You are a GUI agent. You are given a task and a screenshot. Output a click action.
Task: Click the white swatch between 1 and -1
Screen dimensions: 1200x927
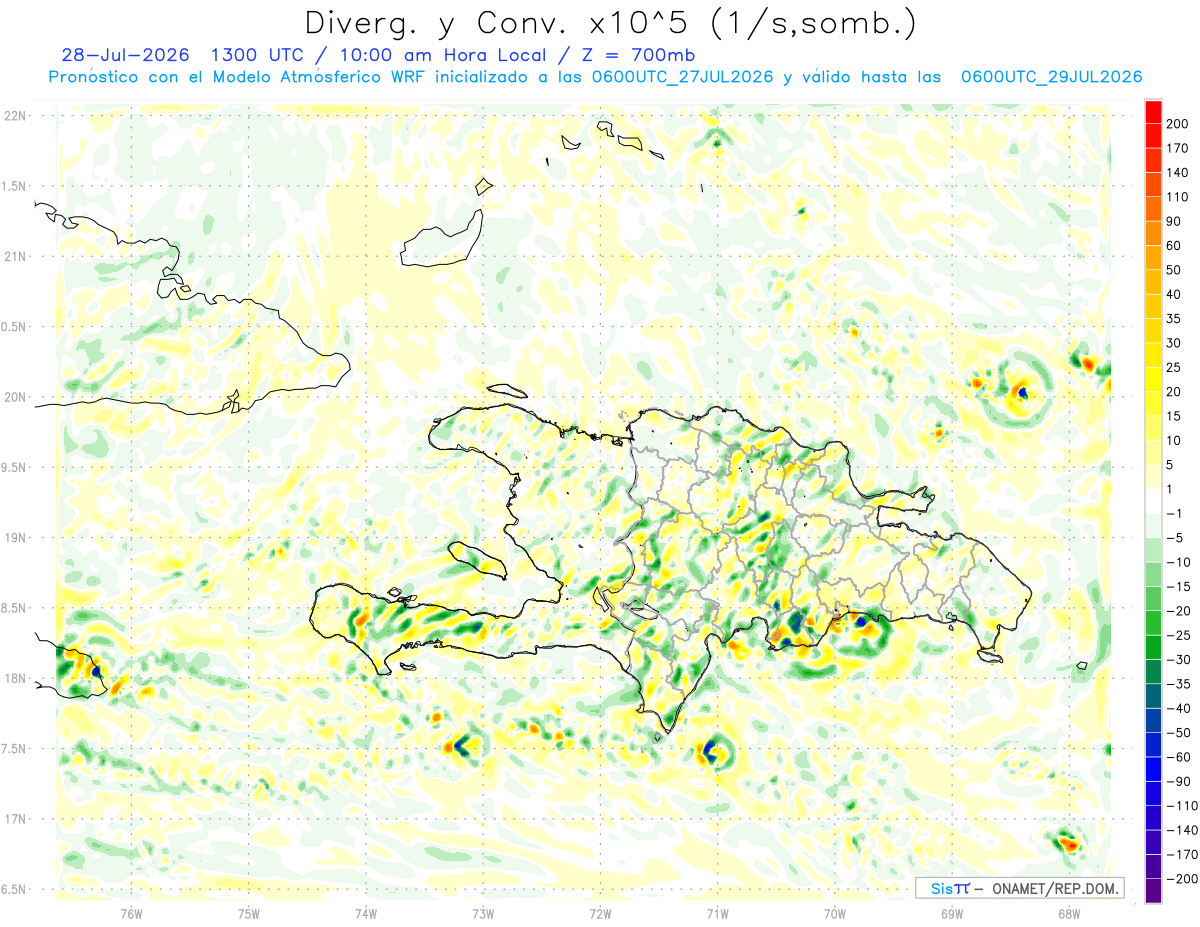[x=1153, y=501]
